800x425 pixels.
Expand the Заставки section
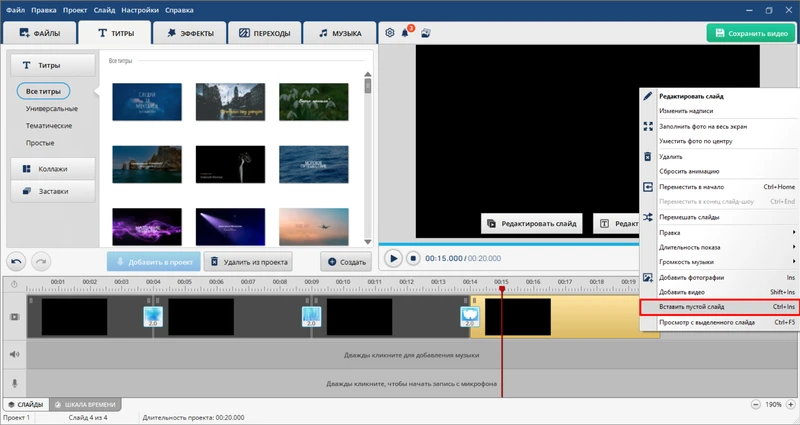(x=53, y=191)
